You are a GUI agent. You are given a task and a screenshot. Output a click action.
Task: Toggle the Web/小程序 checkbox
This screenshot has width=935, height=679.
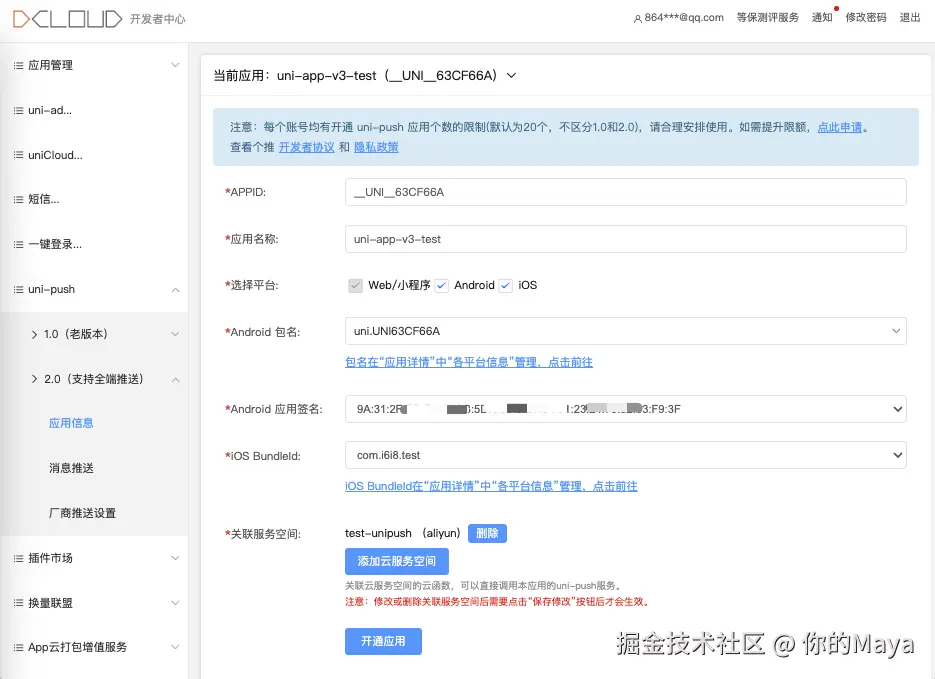(x=355, y=286)
